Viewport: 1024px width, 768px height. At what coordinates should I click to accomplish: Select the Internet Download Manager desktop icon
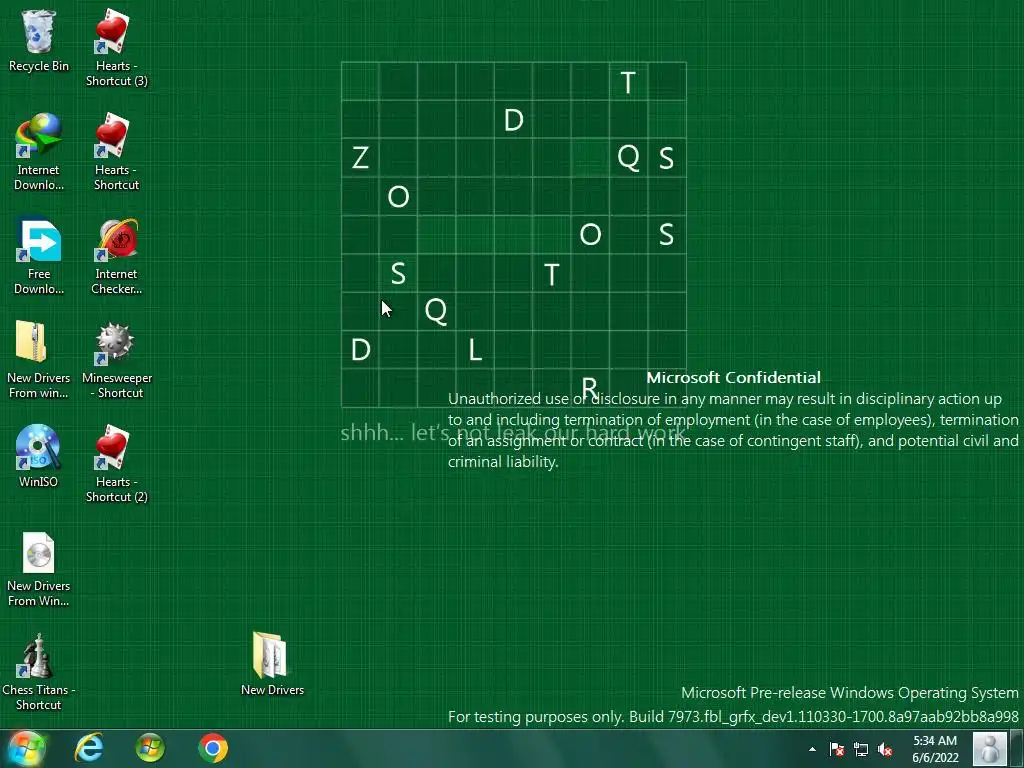click(x=39, y=152)
